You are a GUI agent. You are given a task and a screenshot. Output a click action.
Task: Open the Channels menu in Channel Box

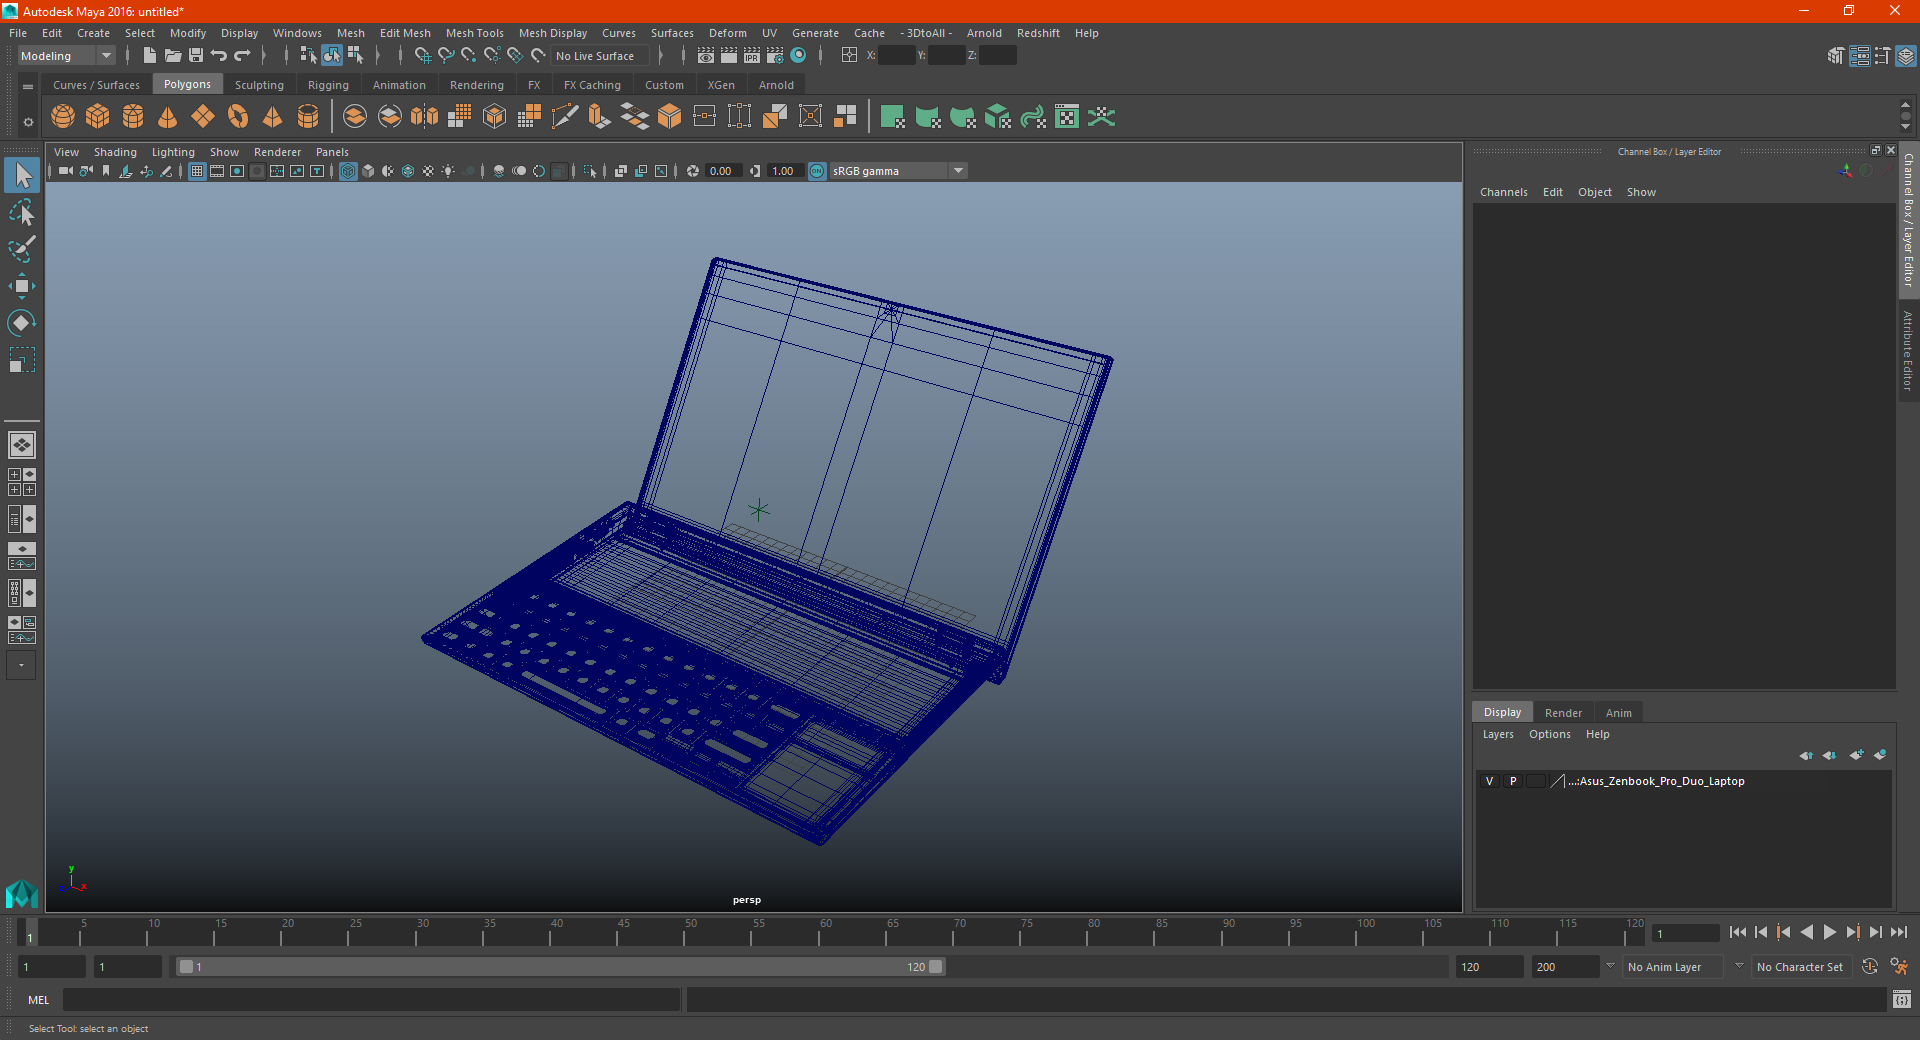pos(1503,192)
